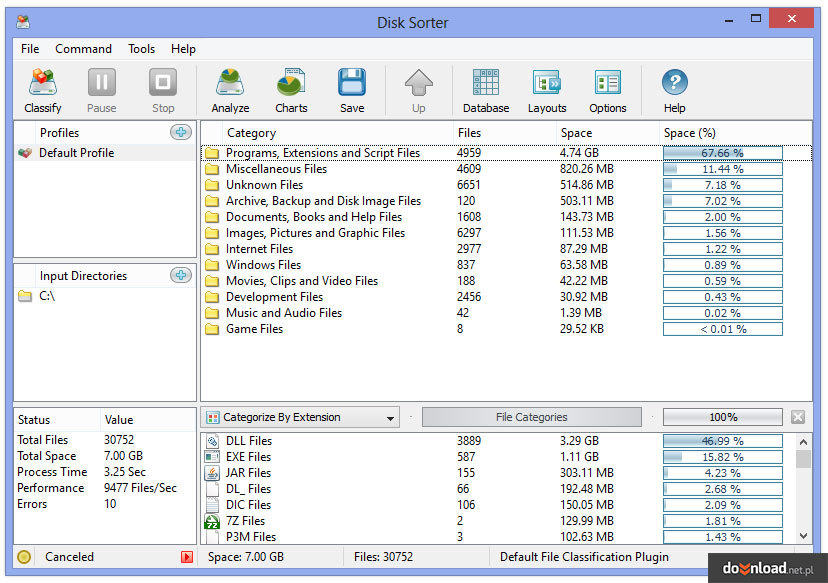This screenshot has height=583, width=828.
Task: Click the Pause toolbar button
Action: click(101, 91)
